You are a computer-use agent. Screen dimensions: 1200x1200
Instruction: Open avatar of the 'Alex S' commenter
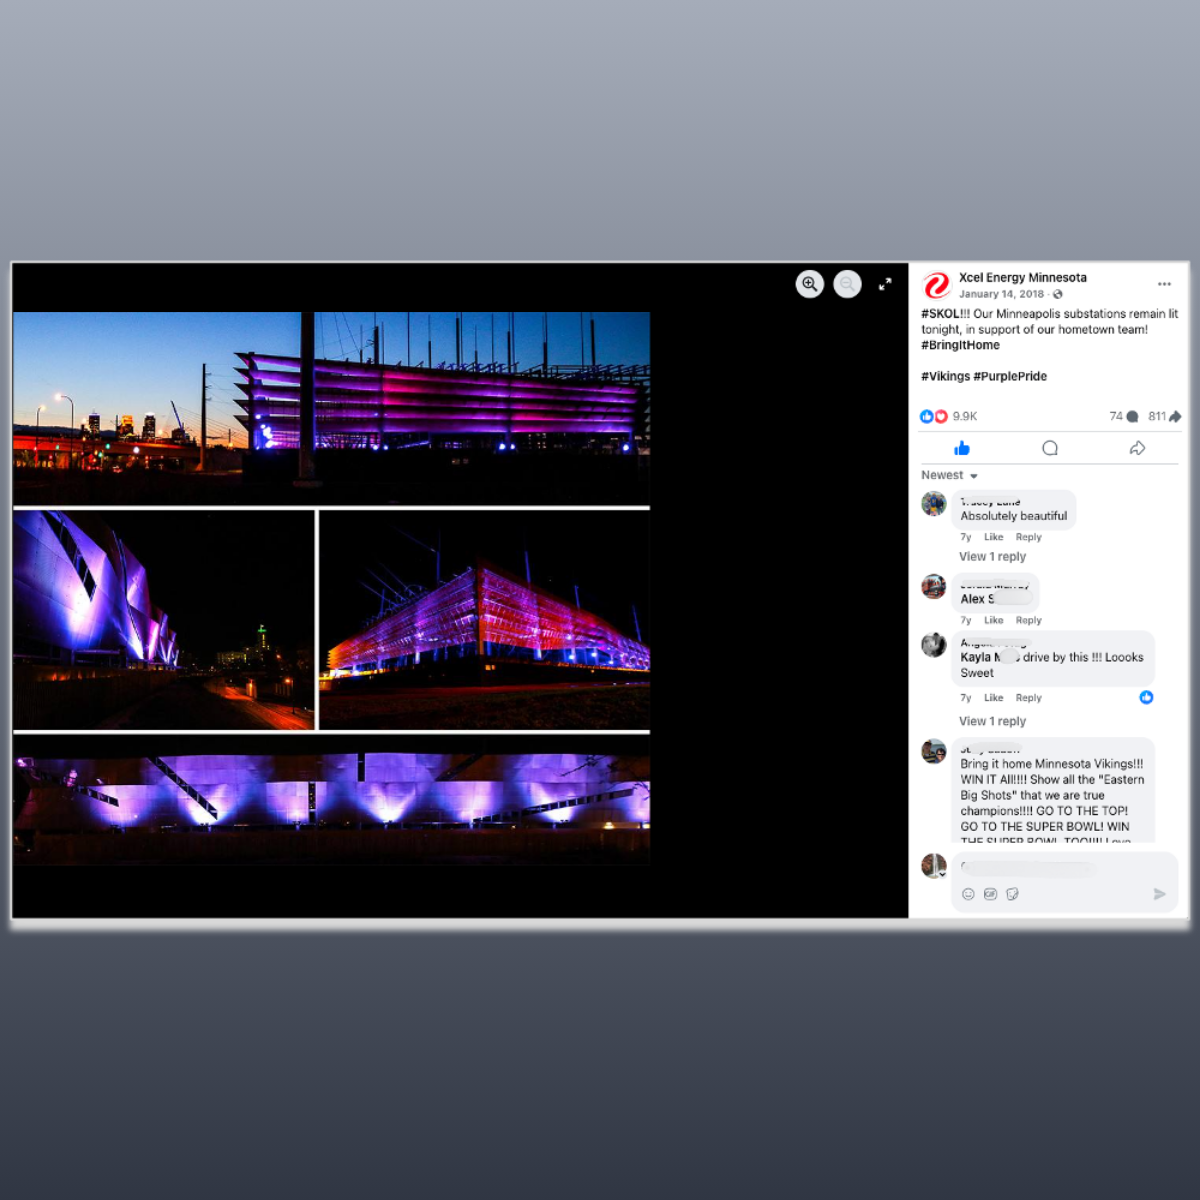934,586
